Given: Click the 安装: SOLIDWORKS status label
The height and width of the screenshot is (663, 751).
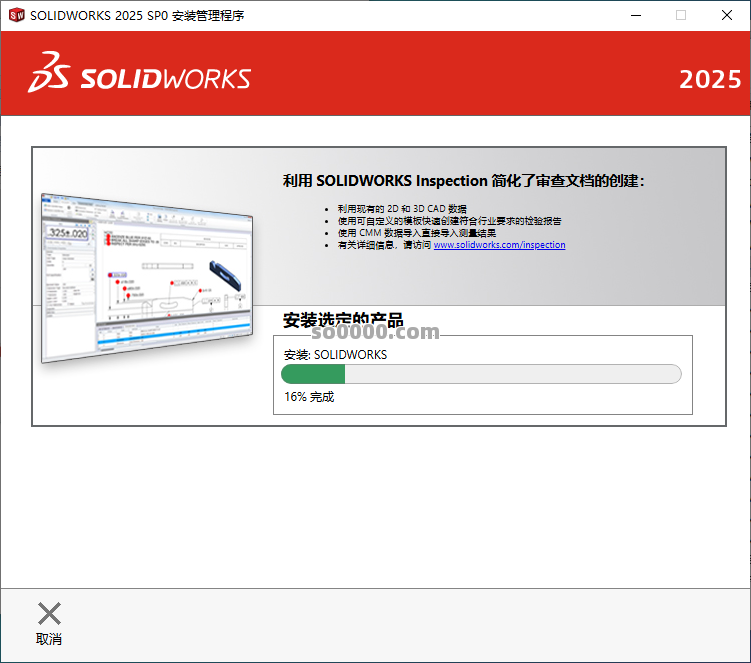Looking at the screenshot, I should coord(335,354).
